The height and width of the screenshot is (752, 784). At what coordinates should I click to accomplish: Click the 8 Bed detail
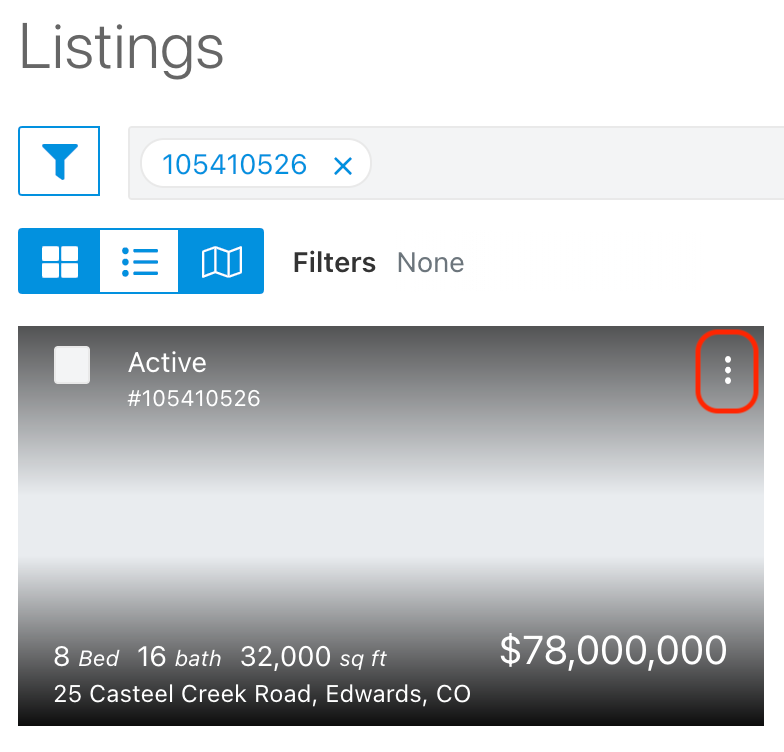[x=86, y=657]
